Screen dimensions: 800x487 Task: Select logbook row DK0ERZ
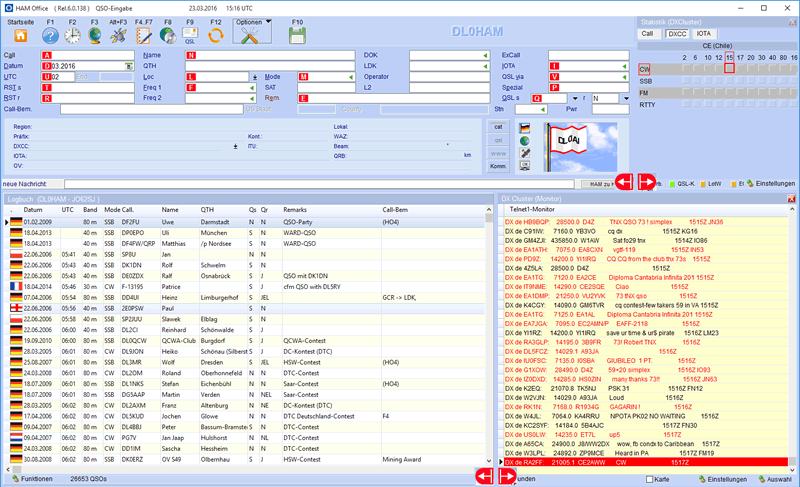(x=246, y=459)
